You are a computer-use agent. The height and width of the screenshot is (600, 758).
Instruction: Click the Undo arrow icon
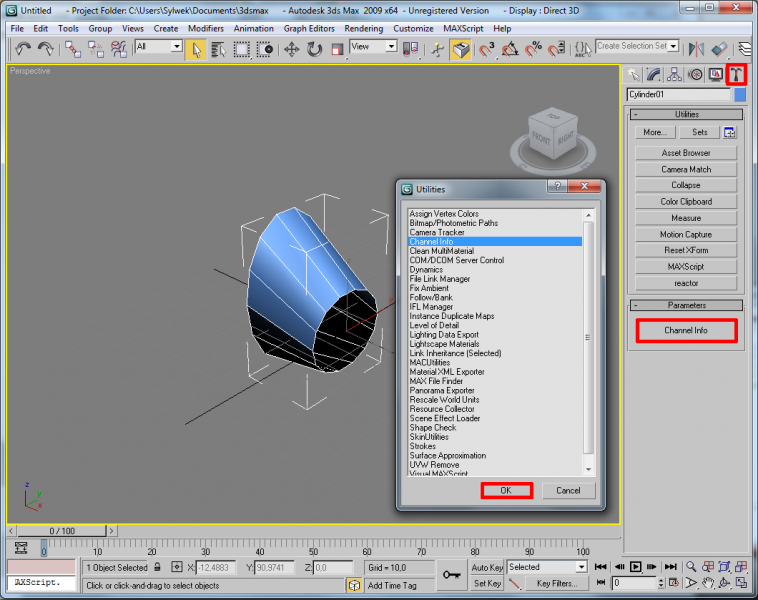point(23,48)
